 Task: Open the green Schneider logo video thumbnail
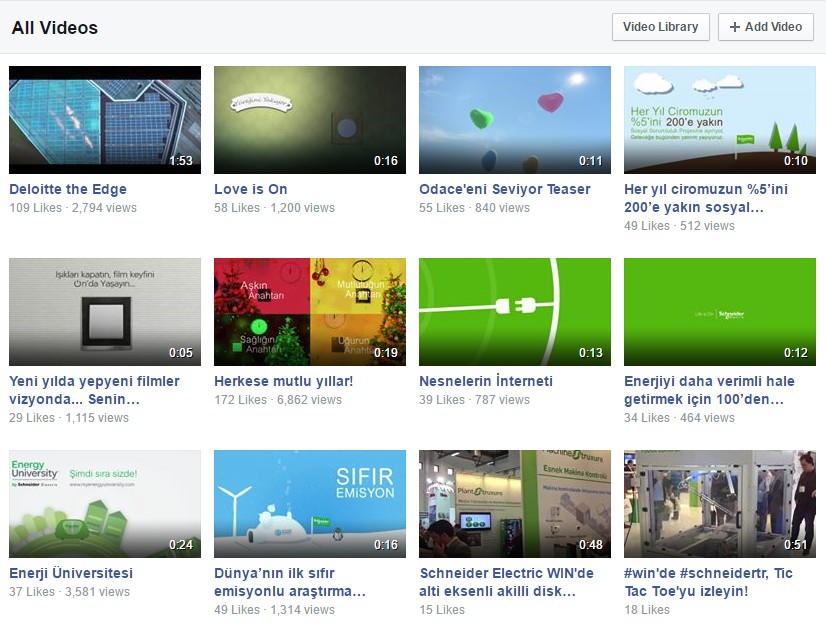click(720, 312)
